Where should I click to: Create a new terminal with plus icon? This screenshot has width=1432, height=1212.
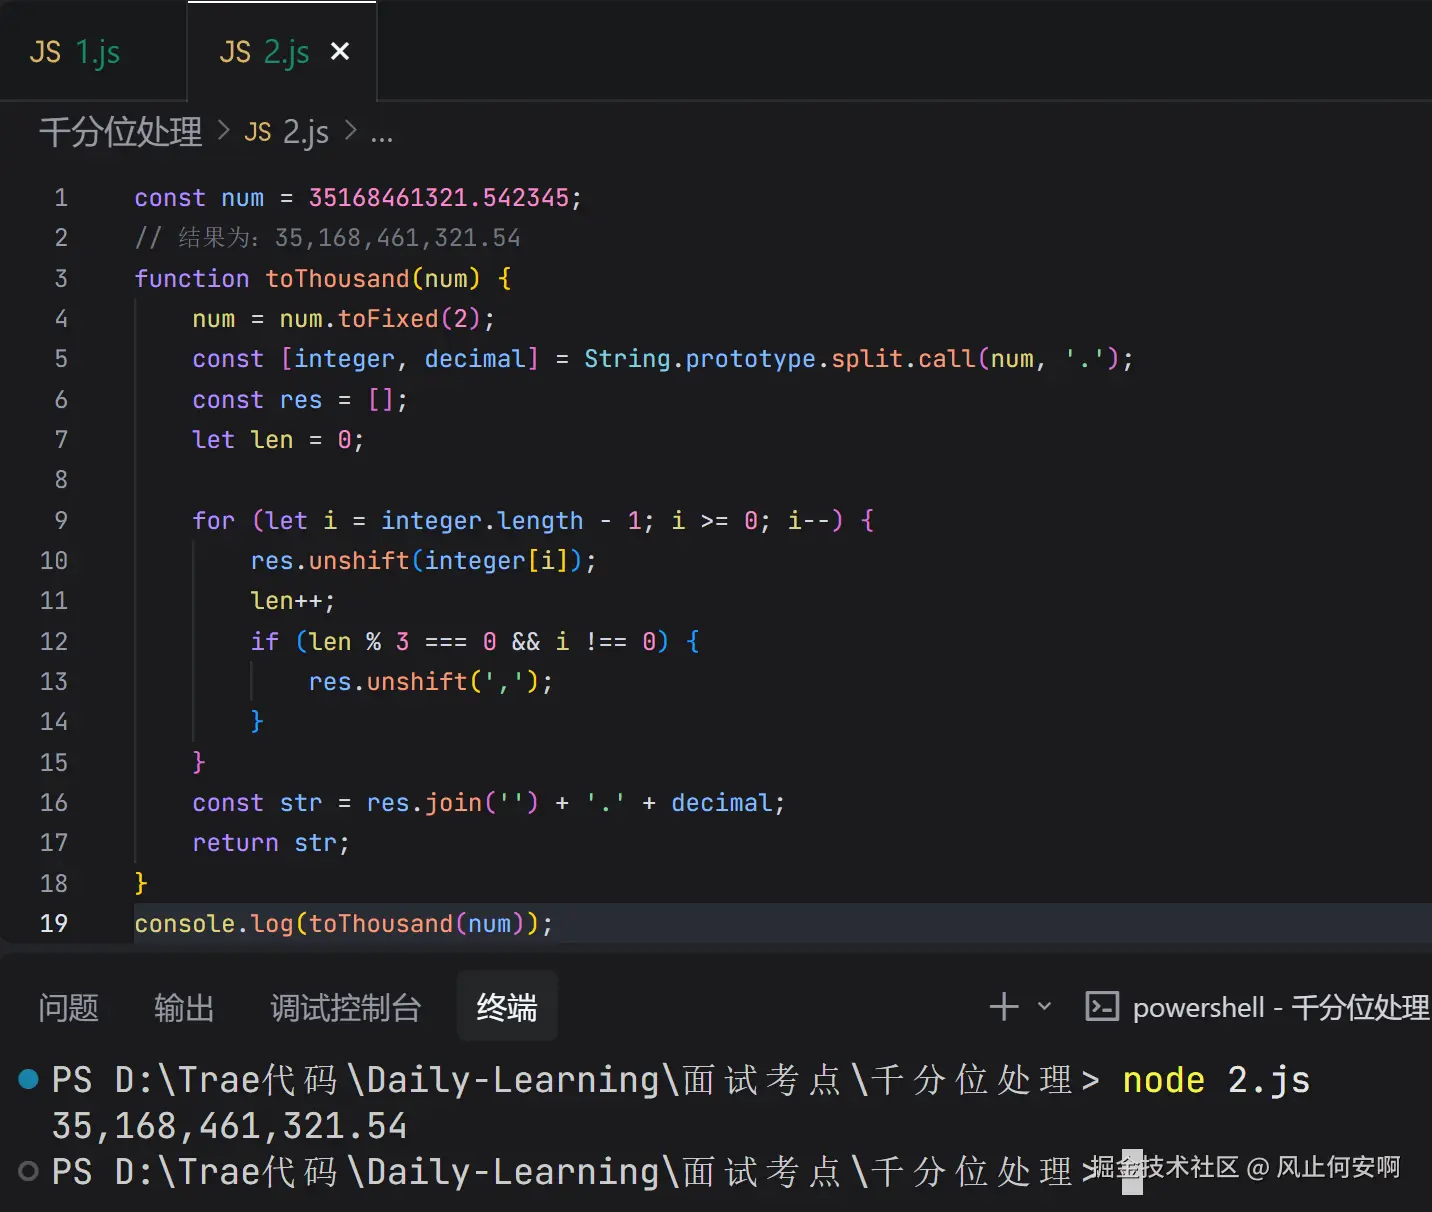(x=1003, y=1006)
